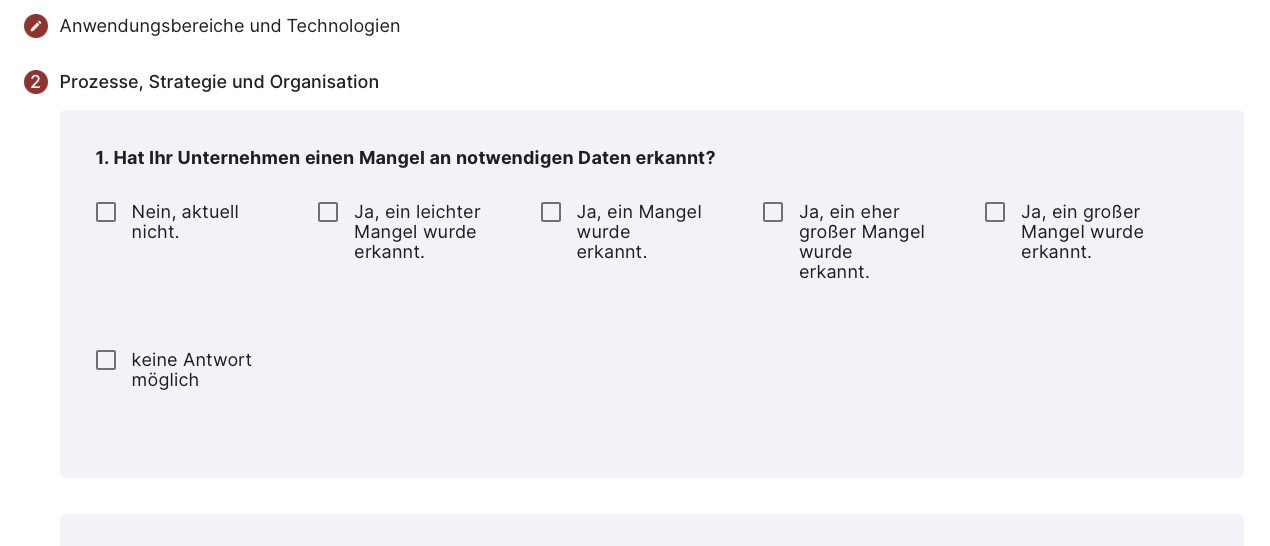The width and height of the screenshot is (1270, 546).
Task: Check the 'Nein, aktuell nicht.' checkbox
Action: click(x=106, y=212)
